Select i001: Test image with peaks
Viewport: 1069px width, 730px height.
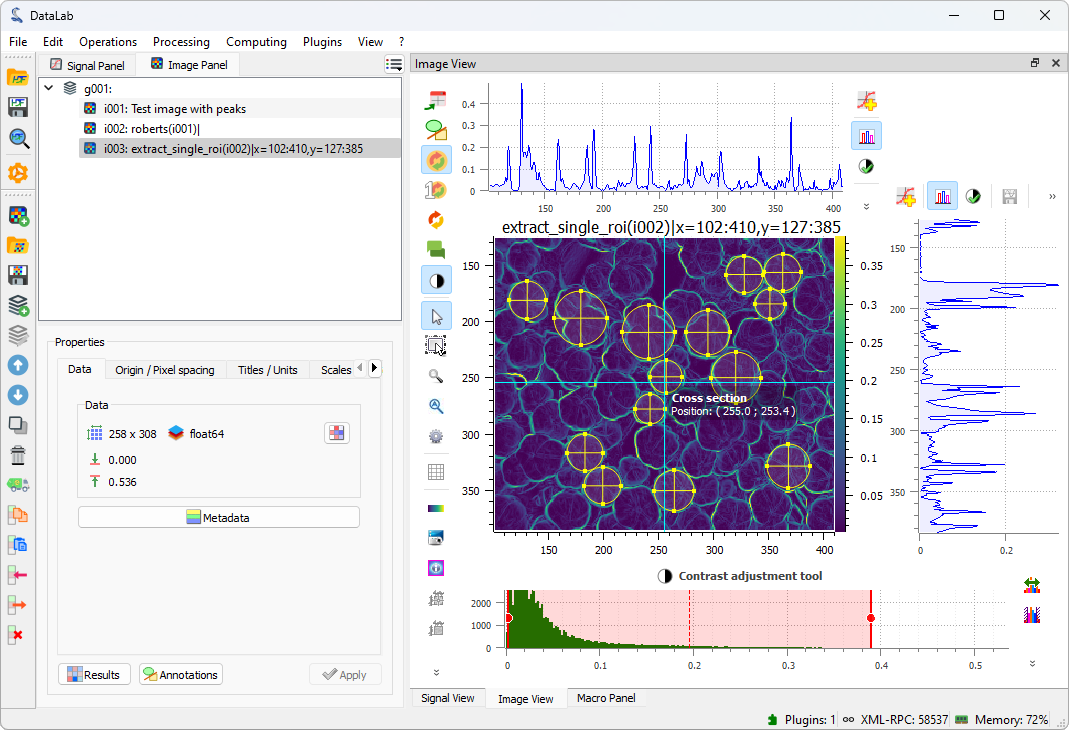240,108
